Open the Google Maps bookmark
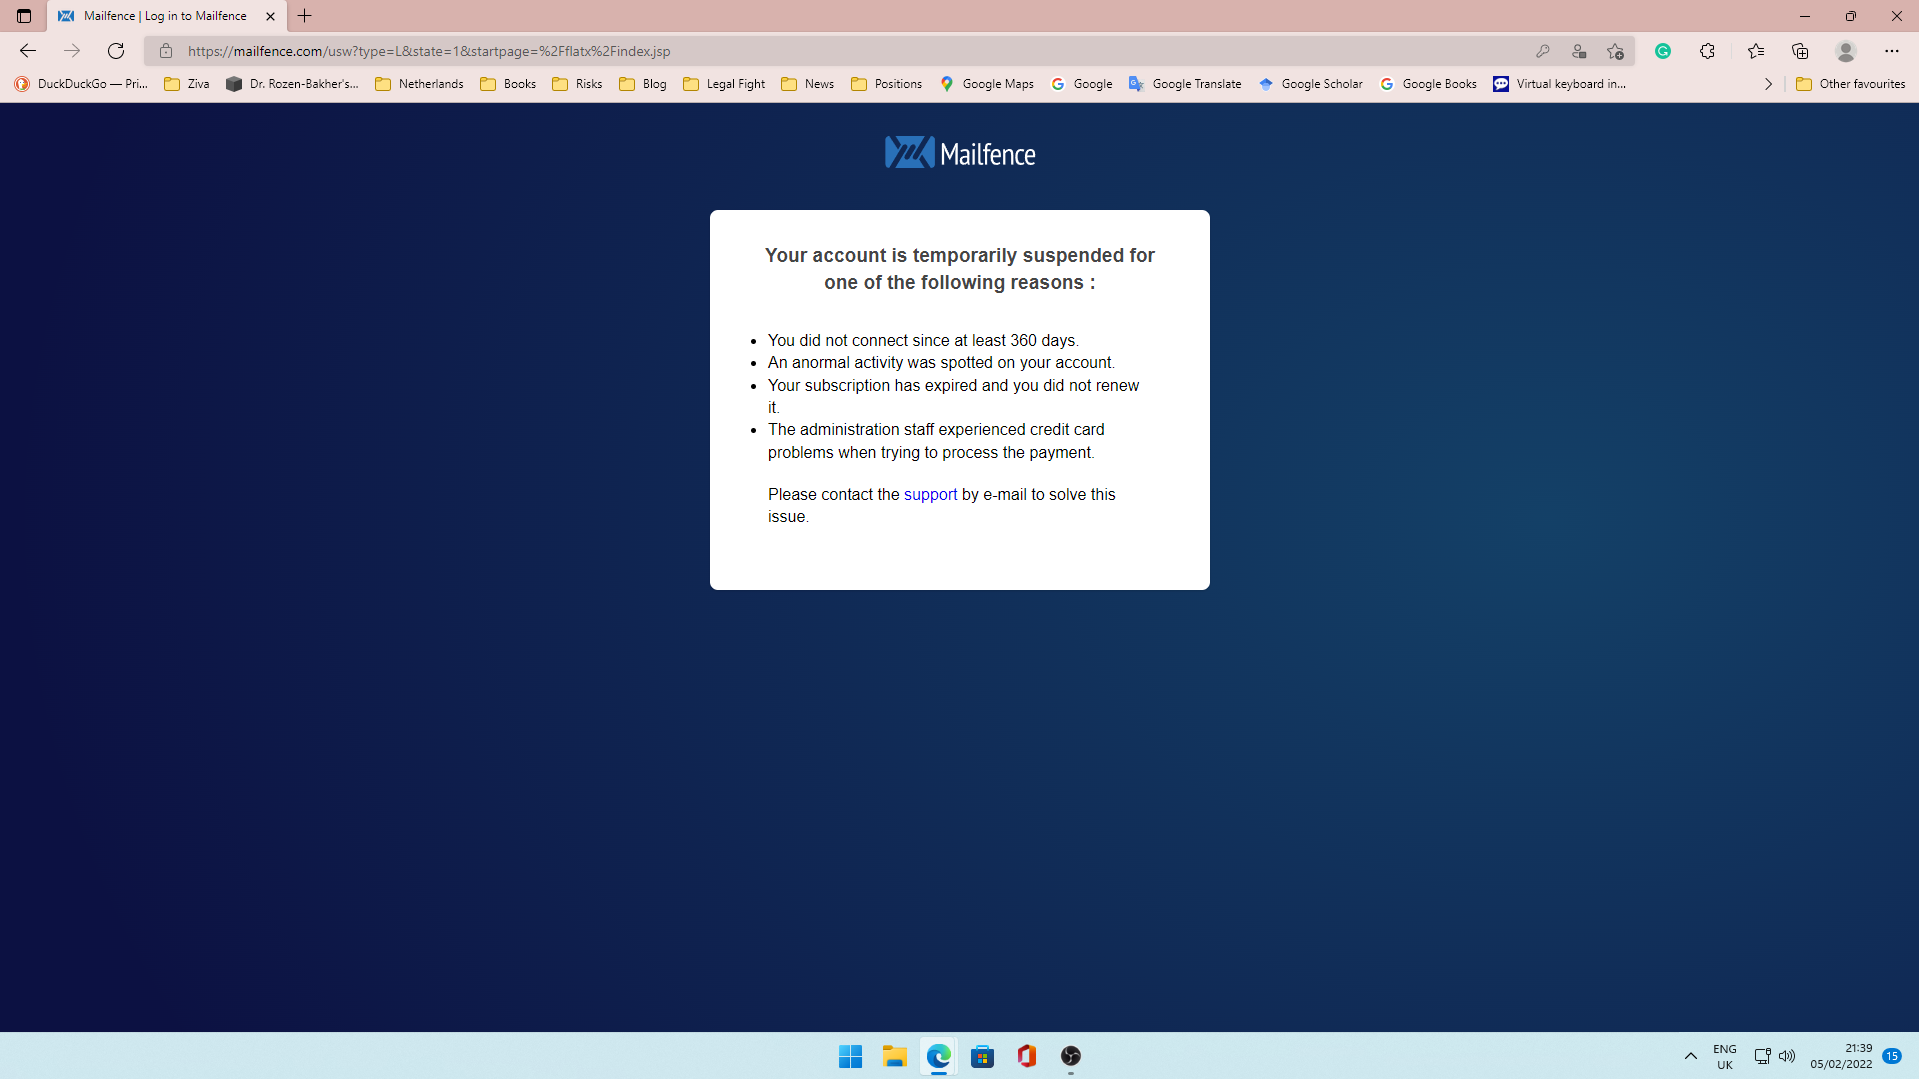This screenshot has height=1079, width=1919. pos(987,84)
